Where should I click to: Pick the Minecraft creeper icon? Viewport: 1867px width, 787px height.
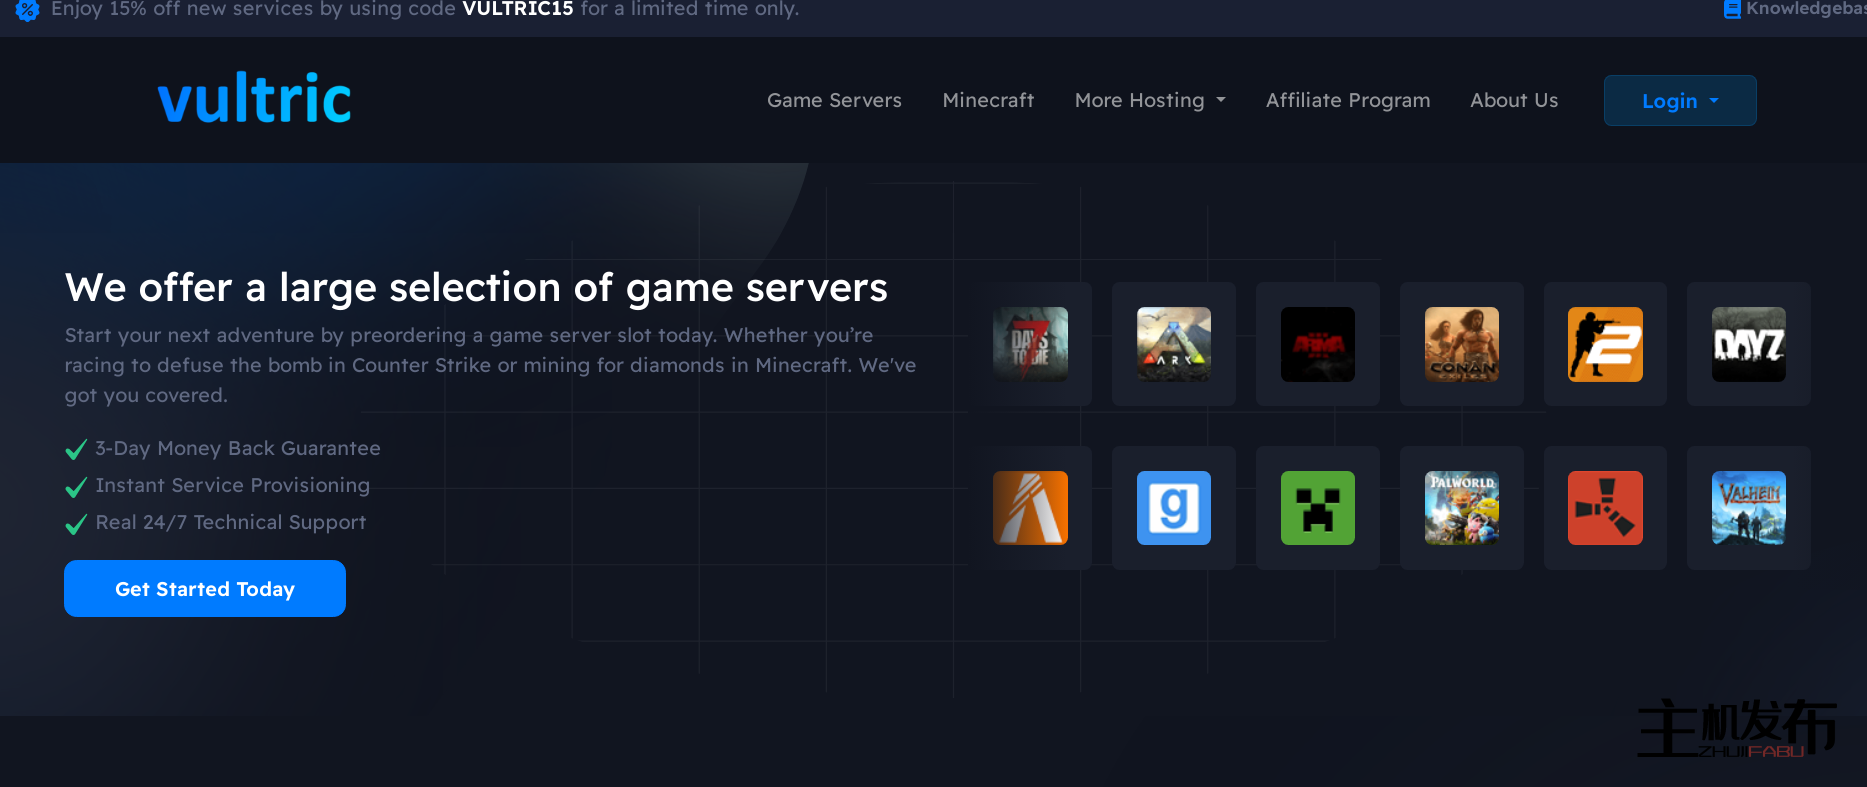click(1317, 508)
